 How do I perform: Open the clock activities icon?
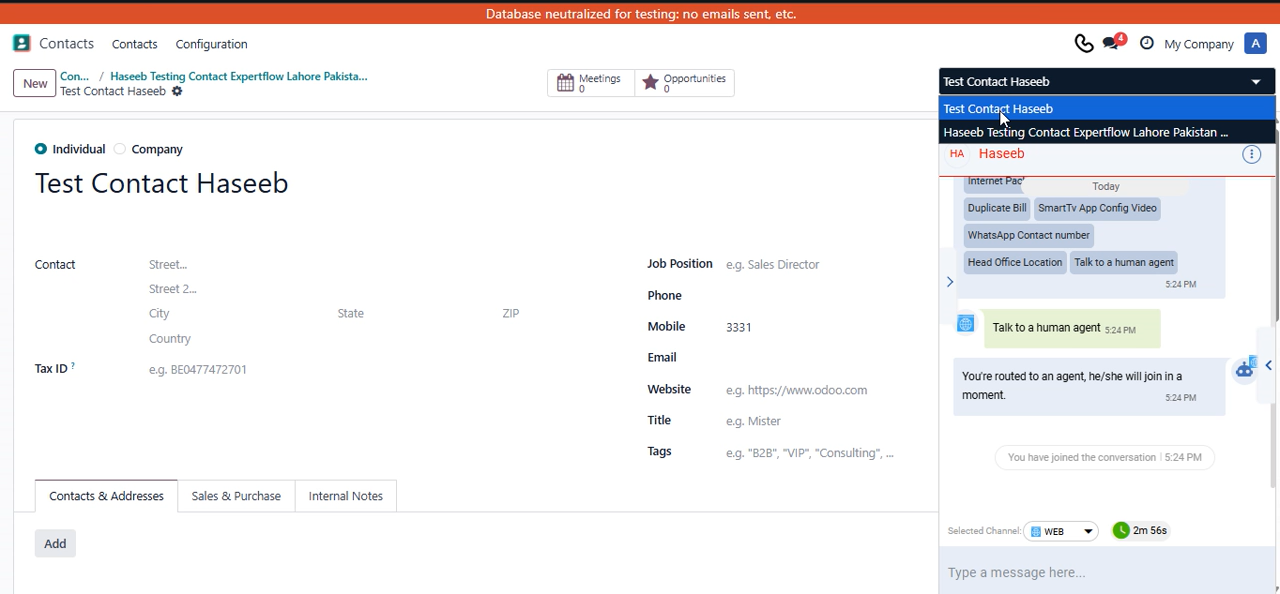pyautogui.click(x=1147, y=43)
